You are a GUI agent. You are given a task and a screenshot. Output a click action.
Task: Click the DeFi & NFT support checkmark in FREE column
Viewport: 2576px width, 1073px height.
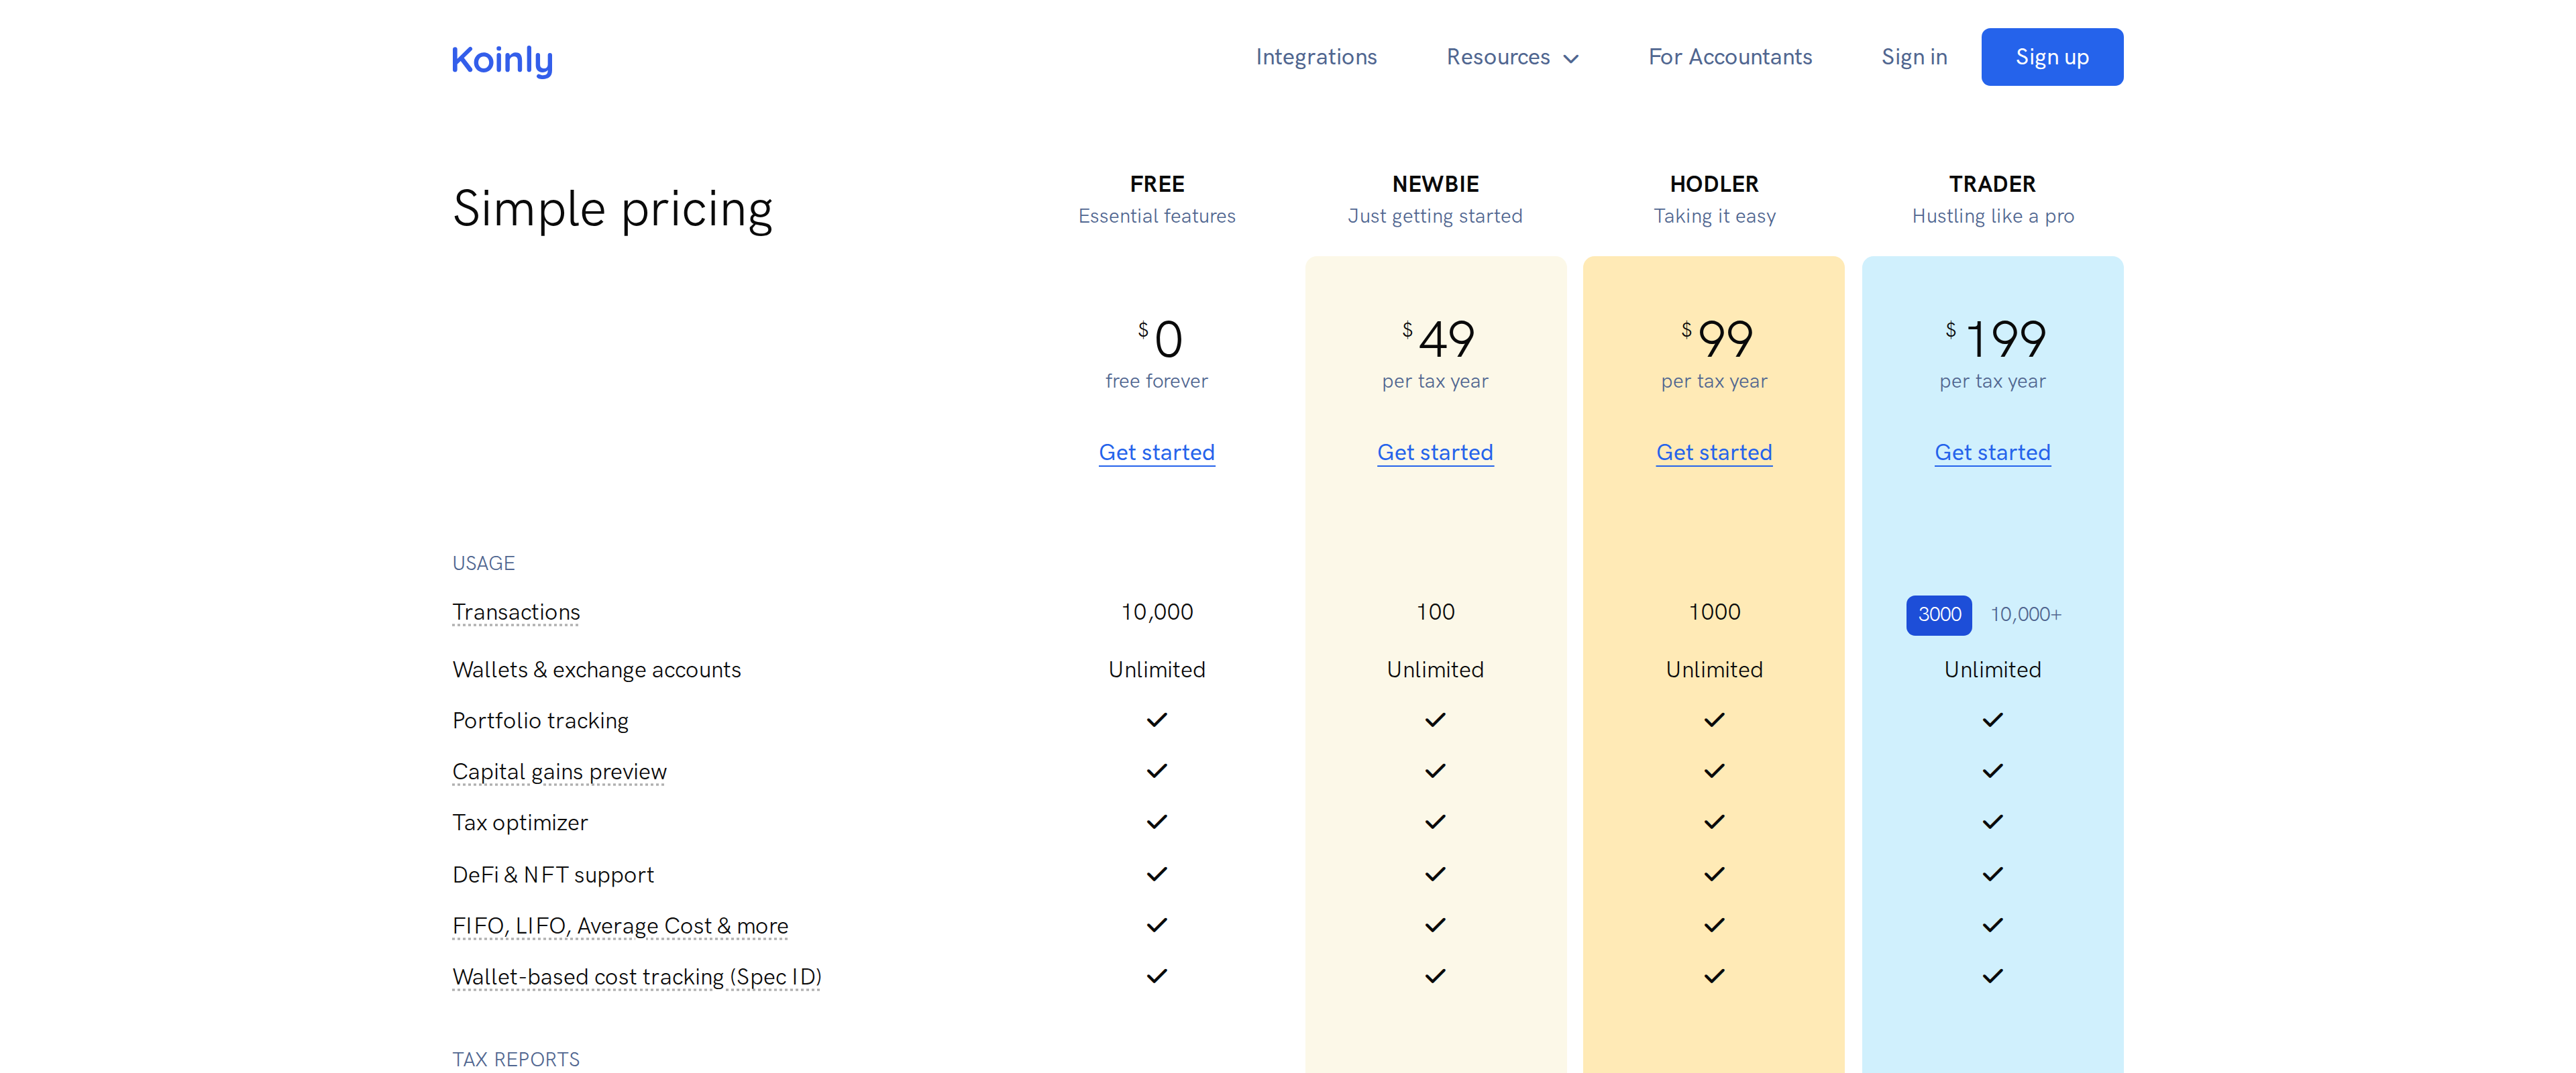1157,874
